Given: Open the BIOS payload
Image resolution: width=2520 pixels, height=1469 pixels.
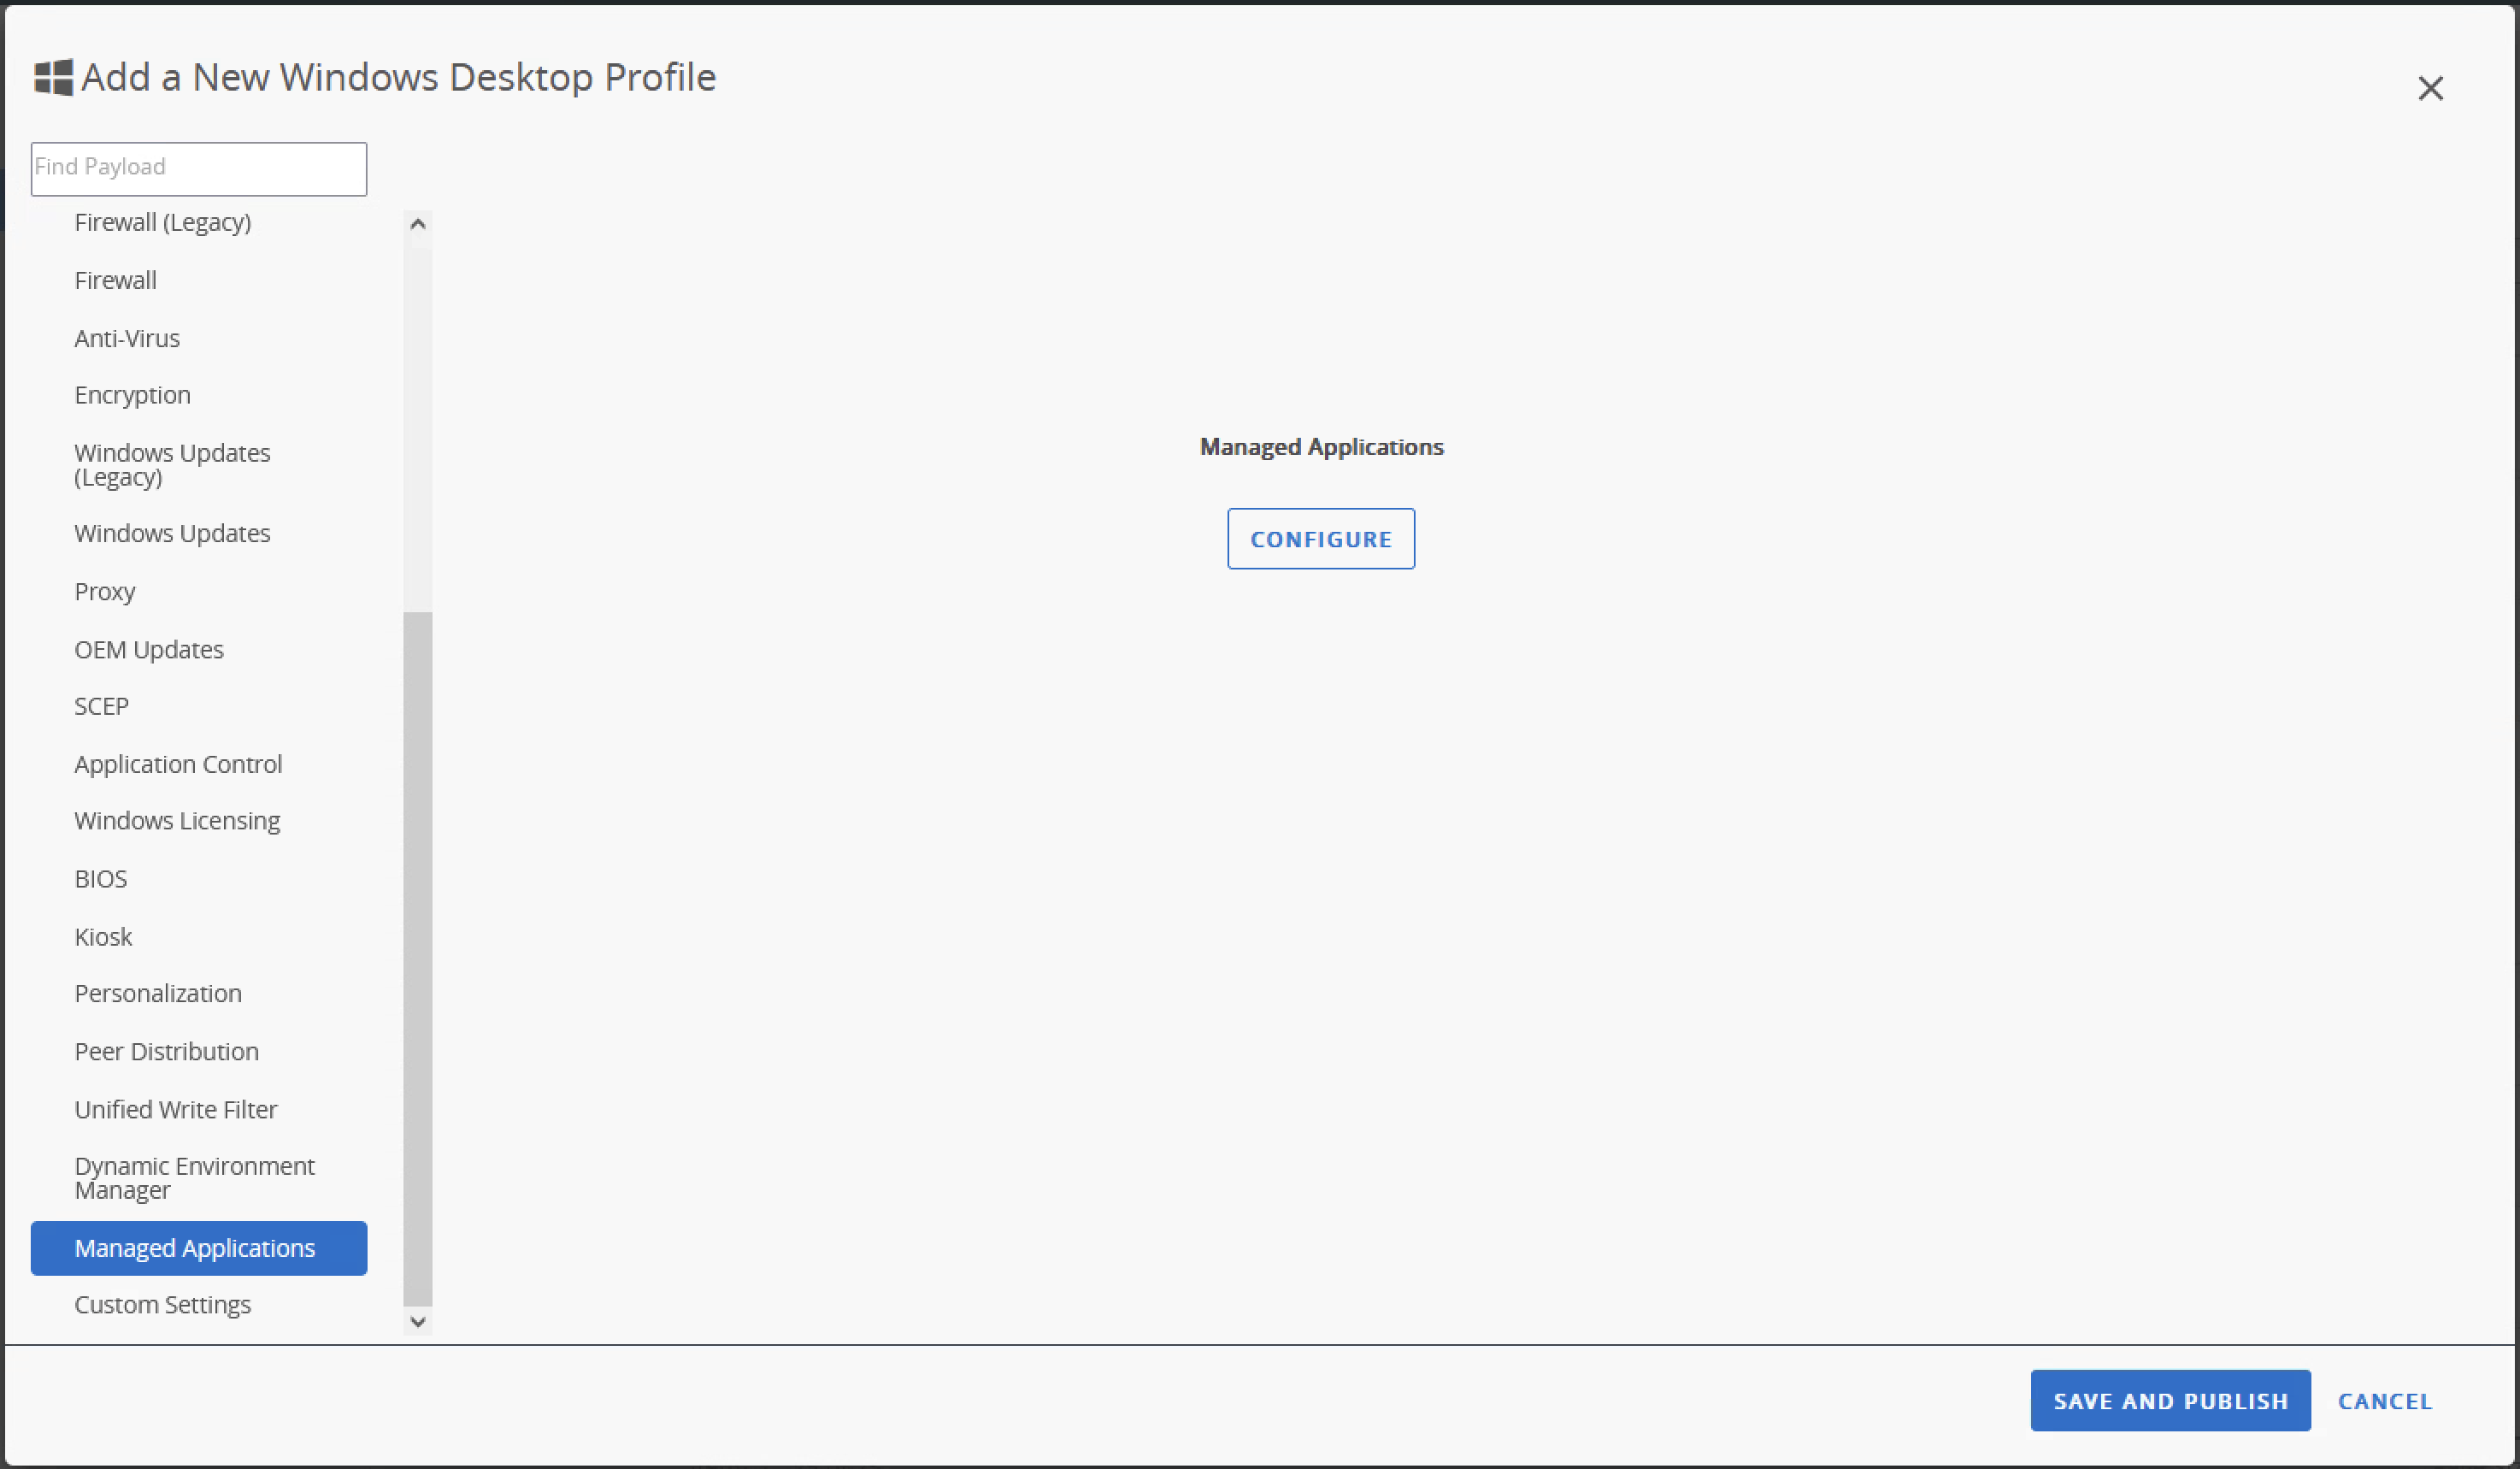Looking at the screenshot, I should click(x=100, y=878).
